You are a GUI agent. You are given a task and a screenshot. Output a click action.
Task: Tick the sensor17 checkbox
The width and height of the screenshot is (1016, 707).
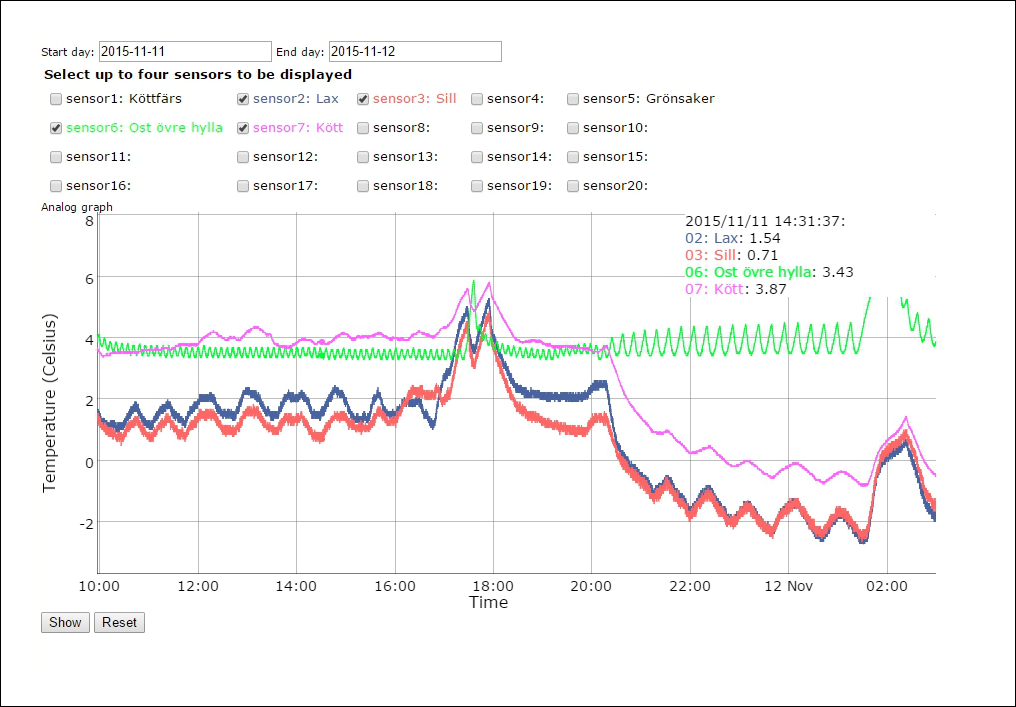[243, 186]
